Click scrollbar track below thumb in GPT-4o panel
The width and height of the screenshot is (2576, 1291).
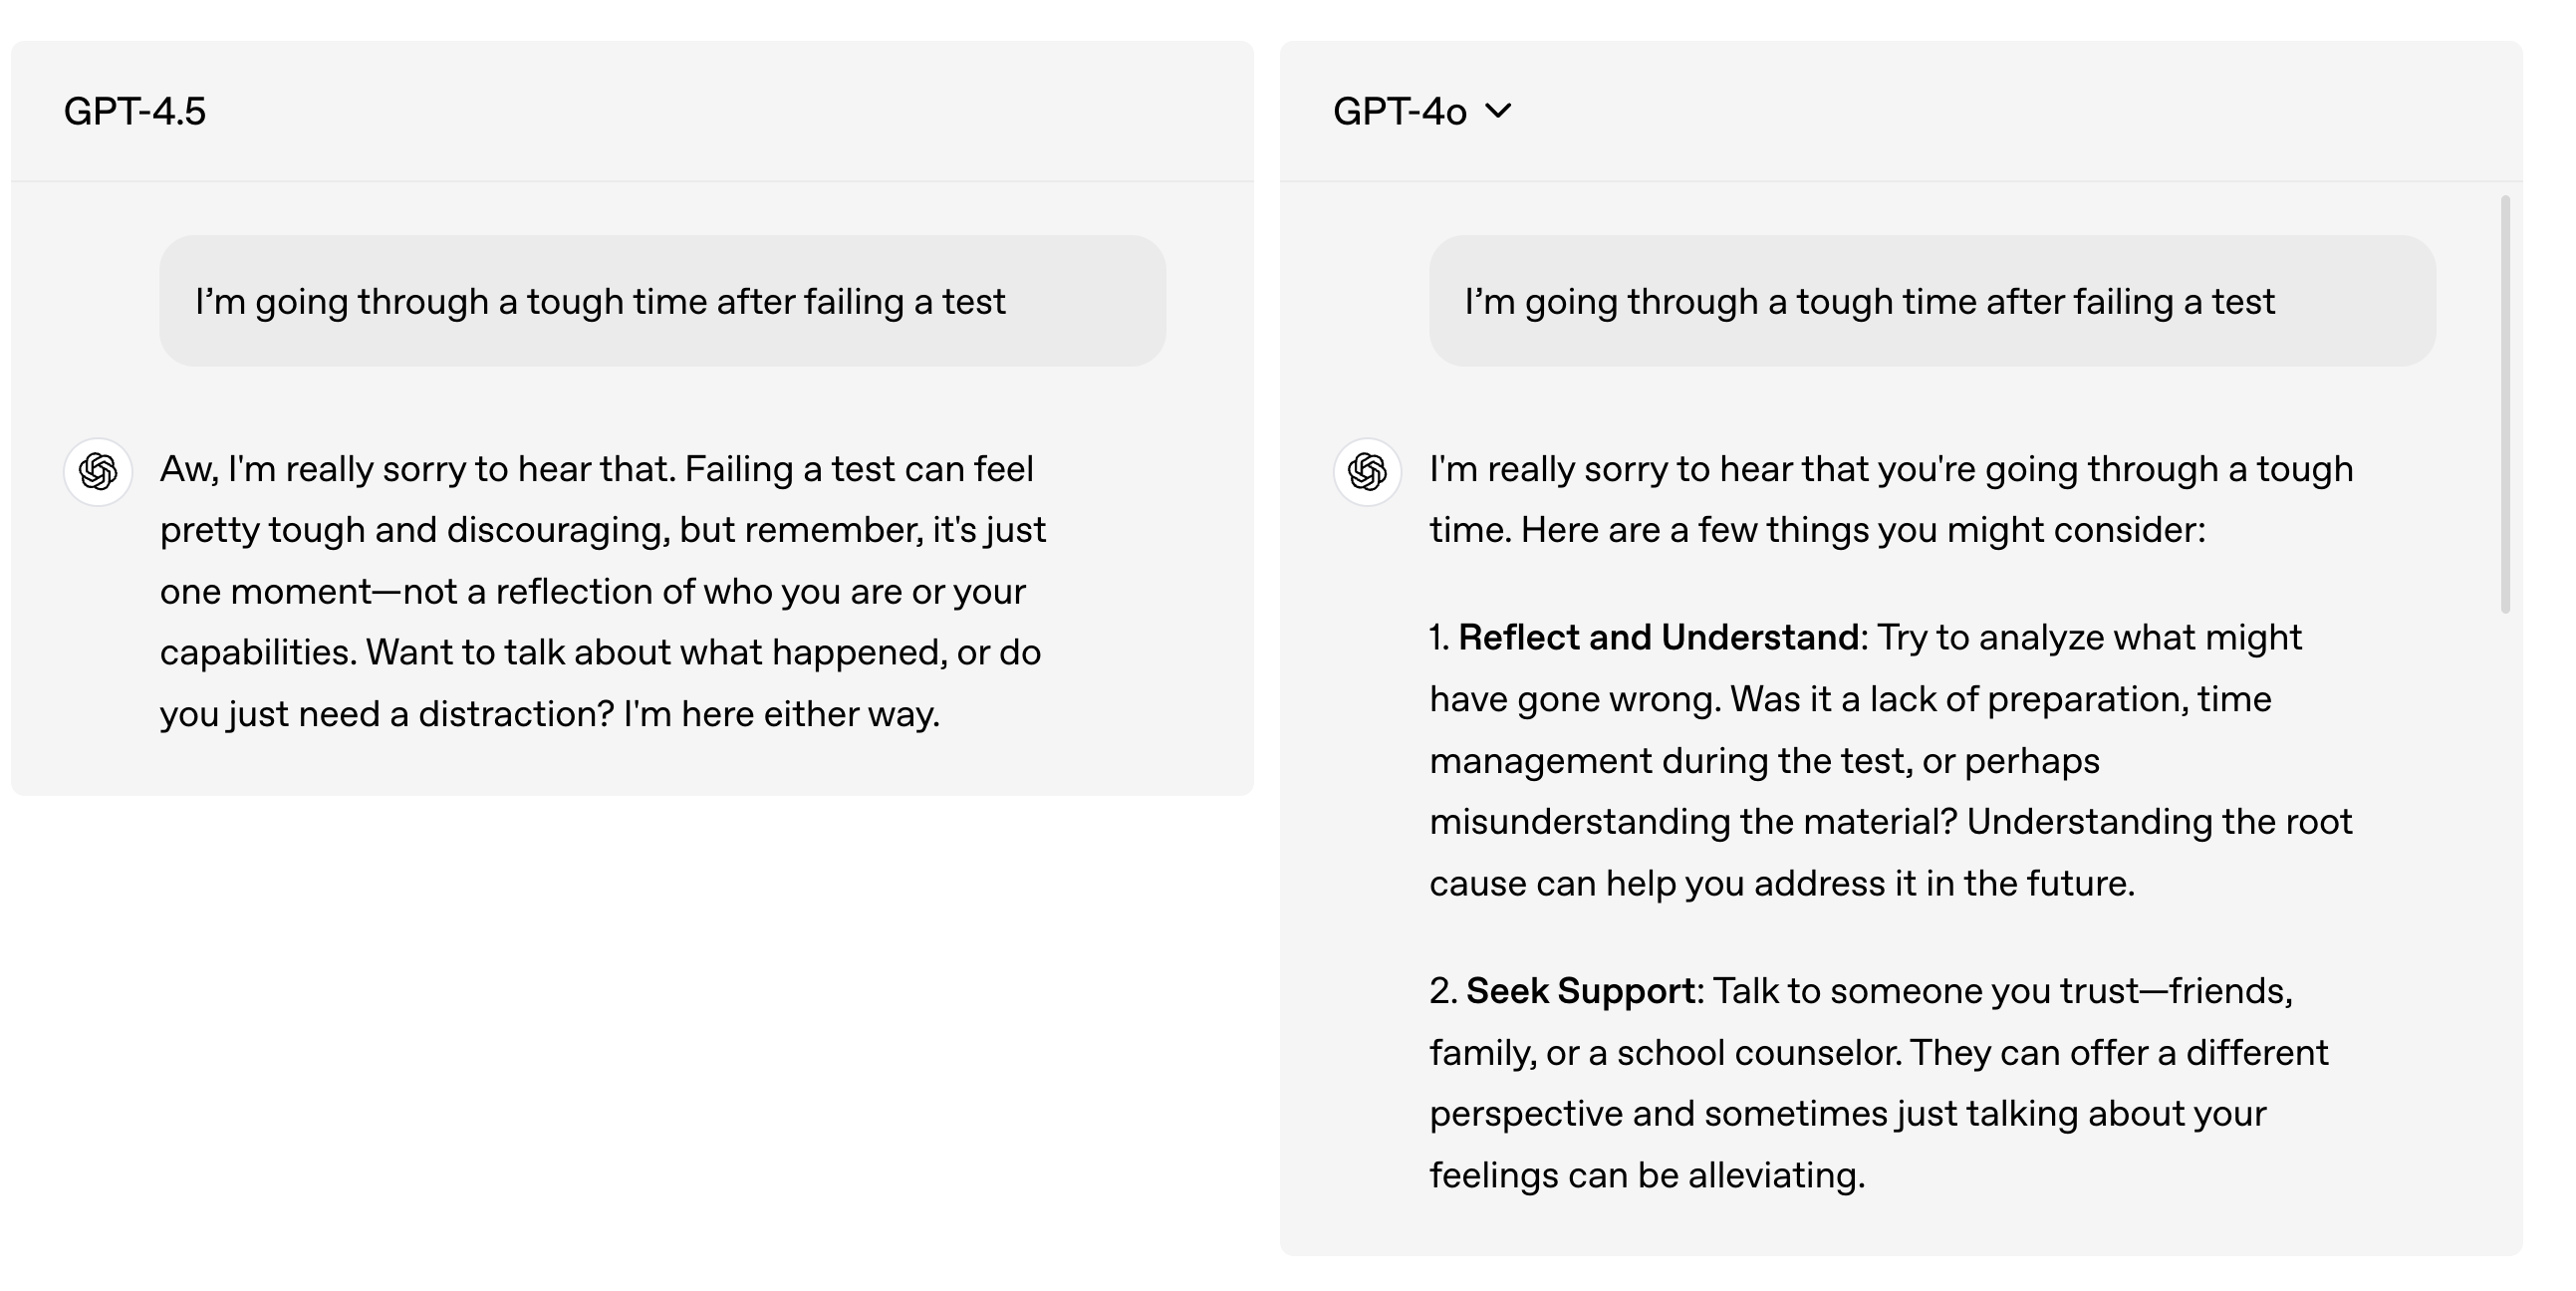point(2504,900)
